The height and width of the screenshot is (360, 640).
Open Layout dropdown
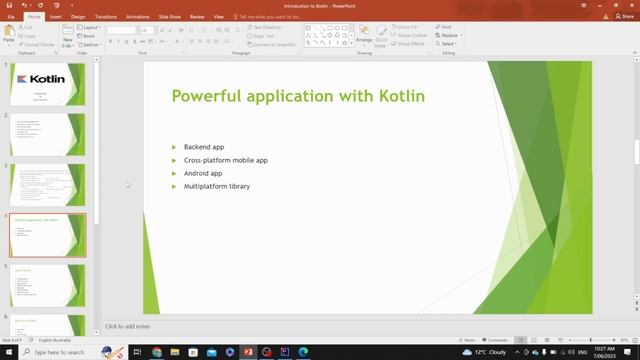pyautogui.click(x=89, y=27)
